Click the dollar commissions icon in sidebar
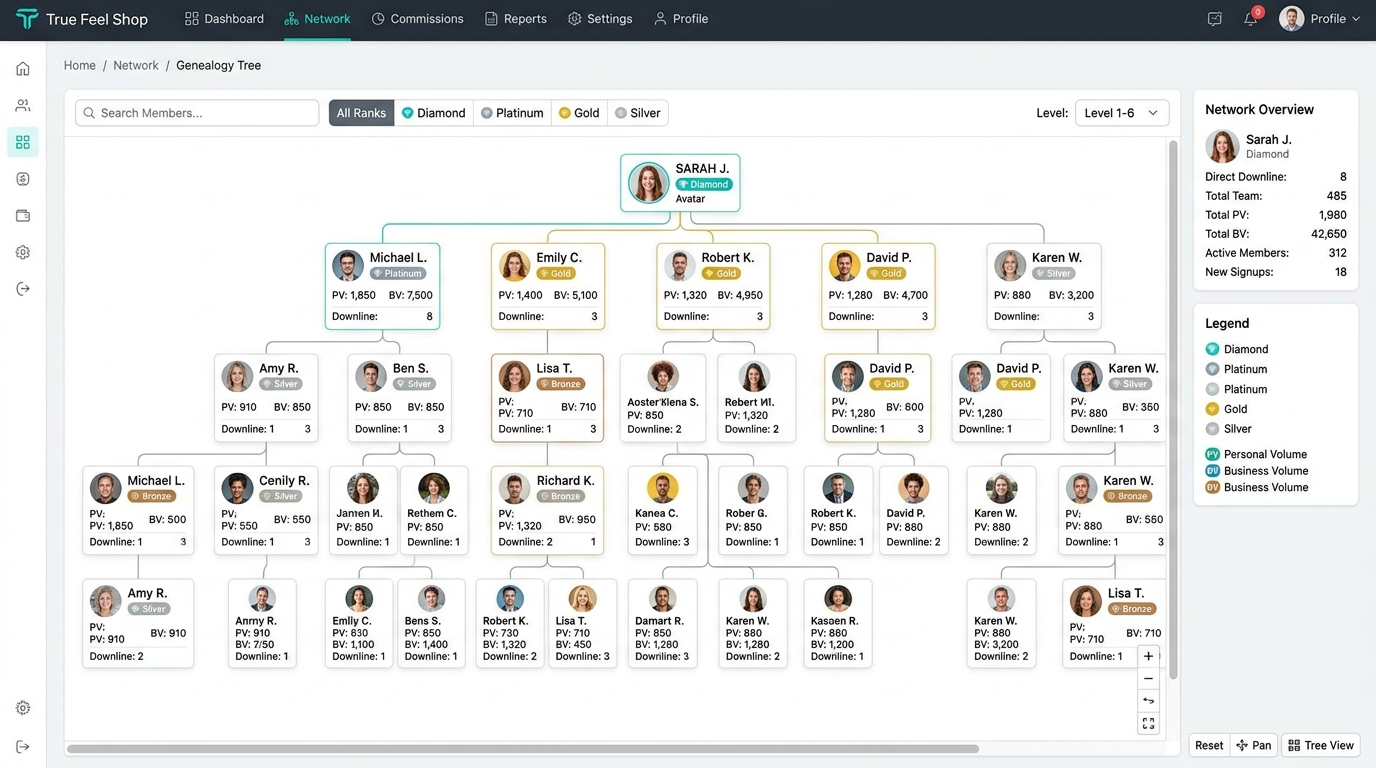1376x768 pixels. click(x=23, y=179)
